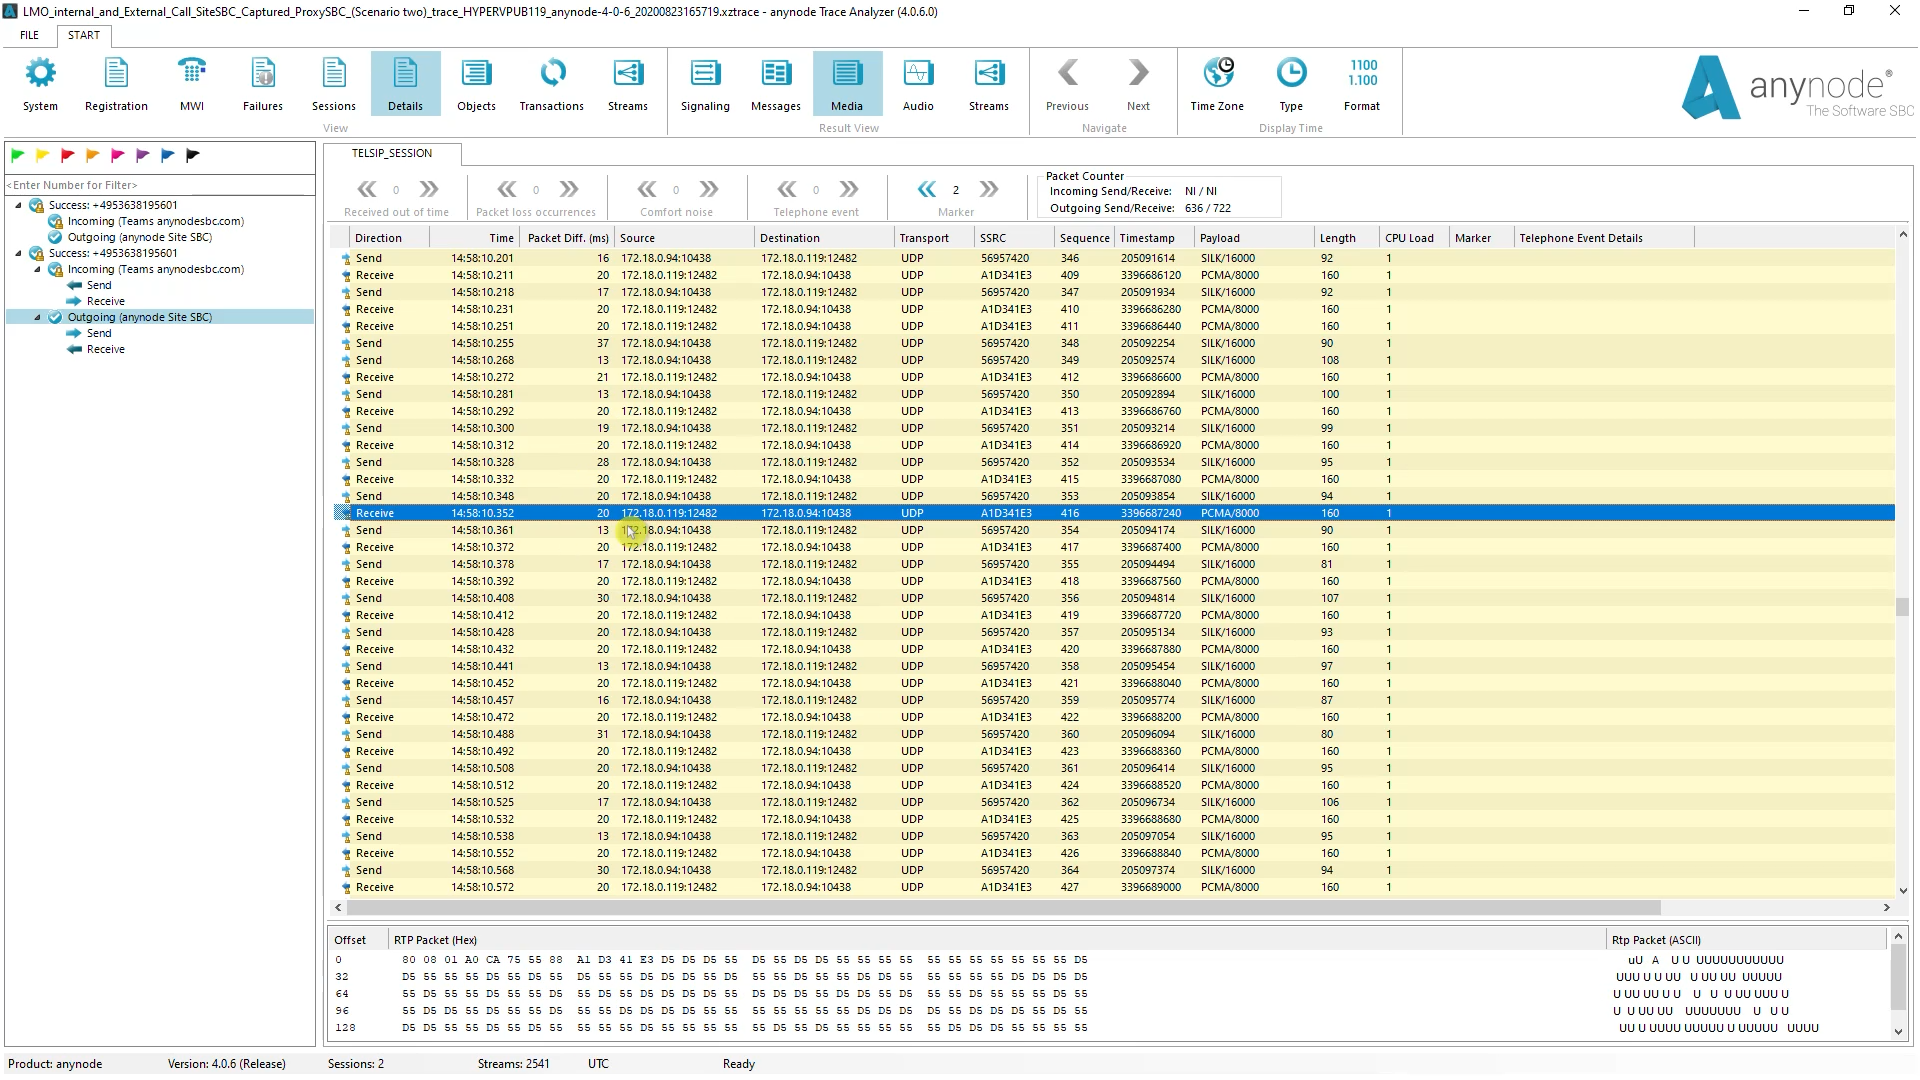Change the Time Zone setting
The height and width of the screenshot is (1080, 1920).
(x=1217, y=84)
